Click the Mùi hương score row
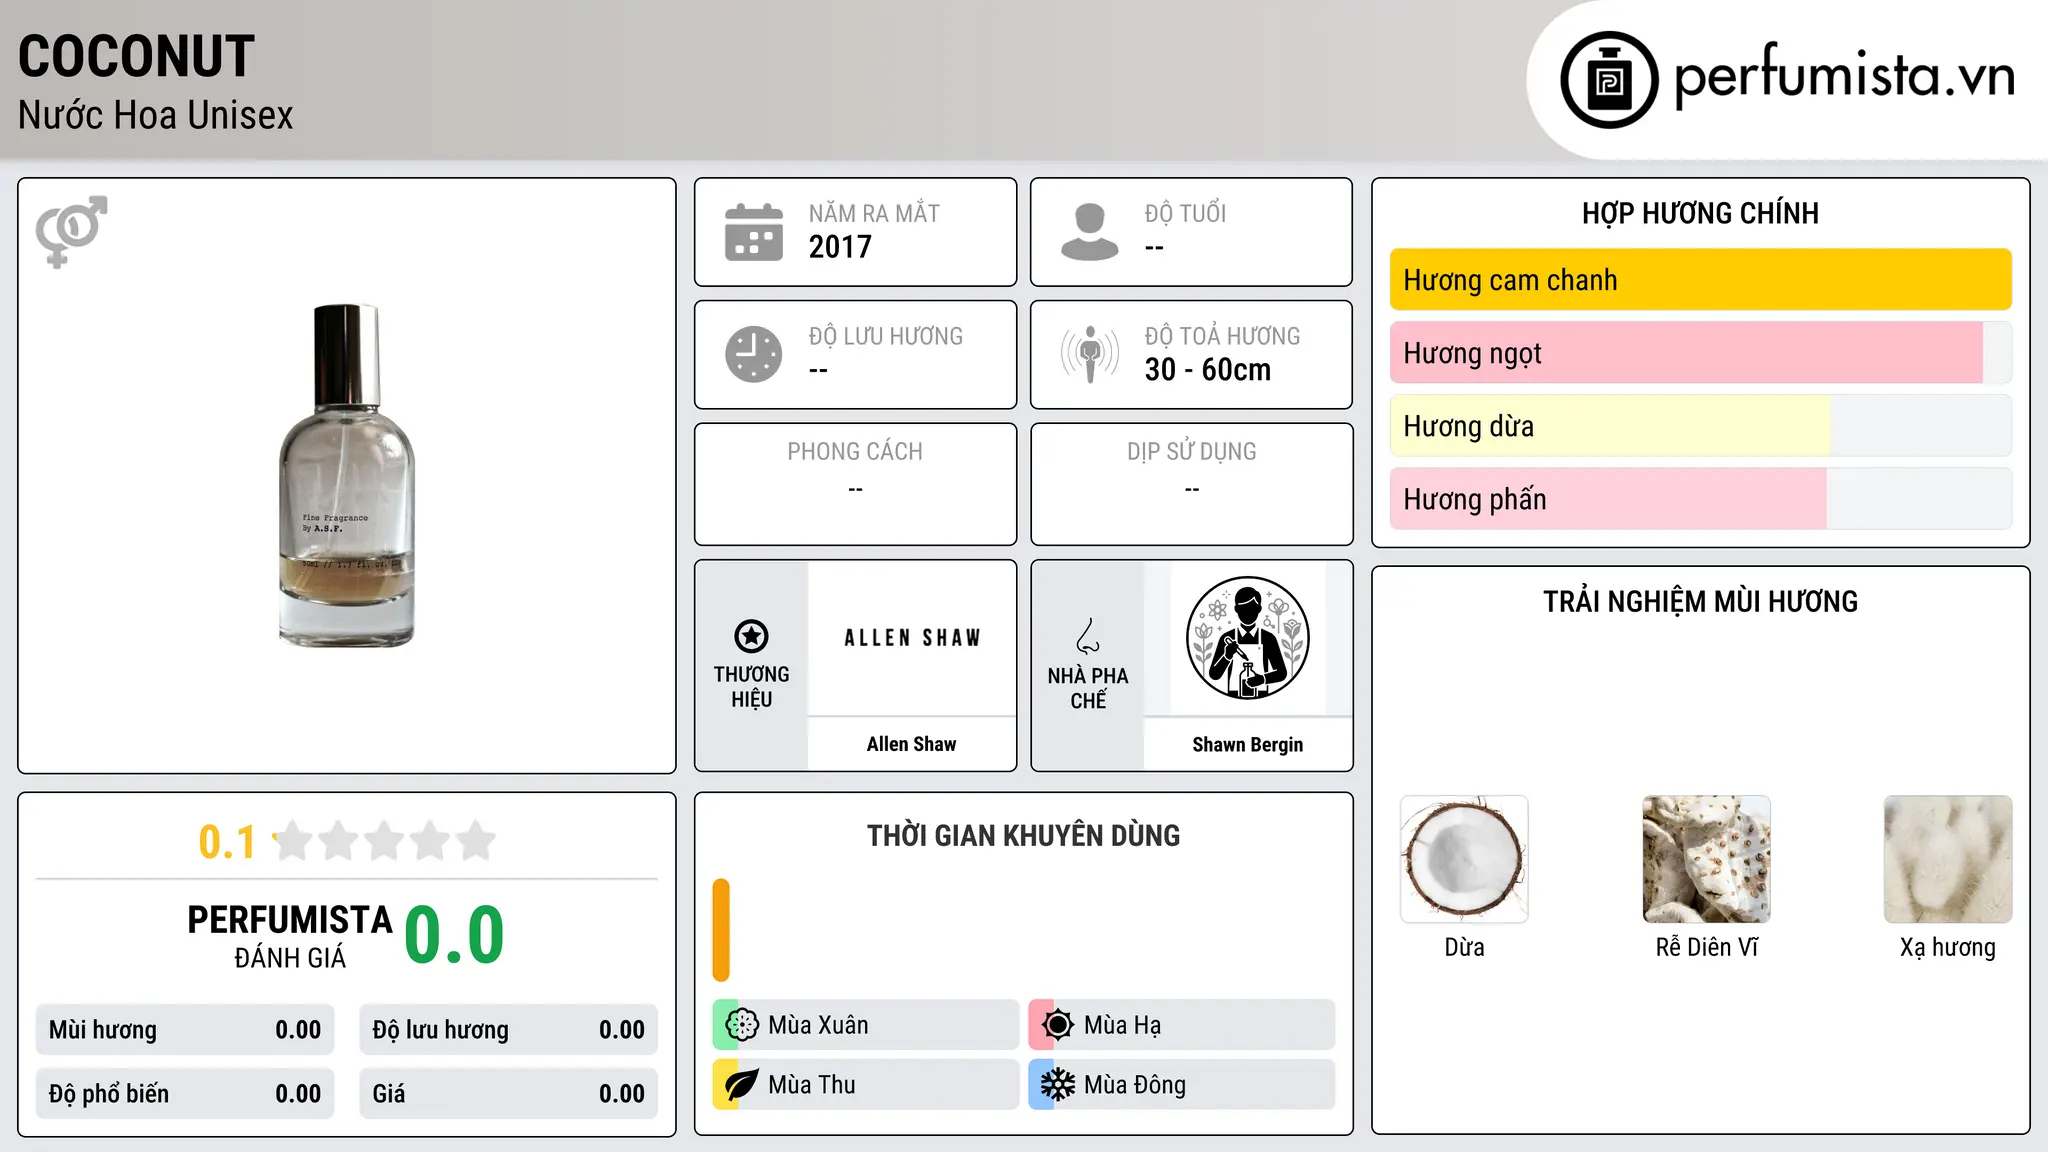Screen dimensions: 2048x1152 point(185,1030)
